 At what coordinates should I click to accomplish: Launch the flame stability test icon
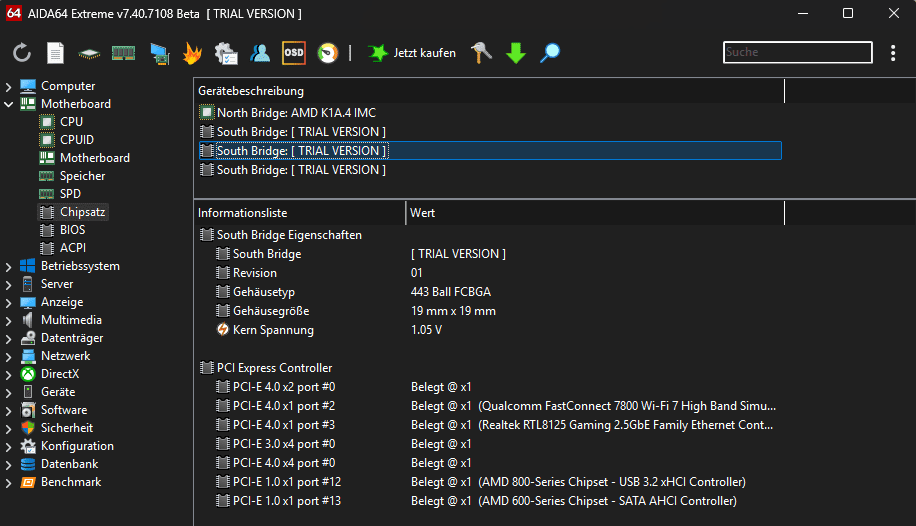point(192,53)
